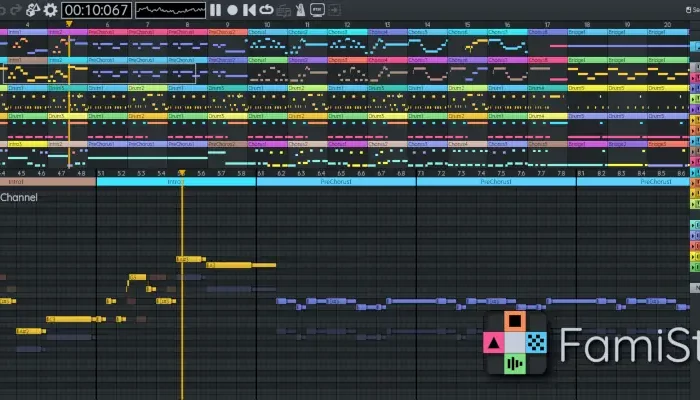Select Drum2 pattern in third track, measure 7
This screenshot has height=400, width=700.
(x=148, y=88)
